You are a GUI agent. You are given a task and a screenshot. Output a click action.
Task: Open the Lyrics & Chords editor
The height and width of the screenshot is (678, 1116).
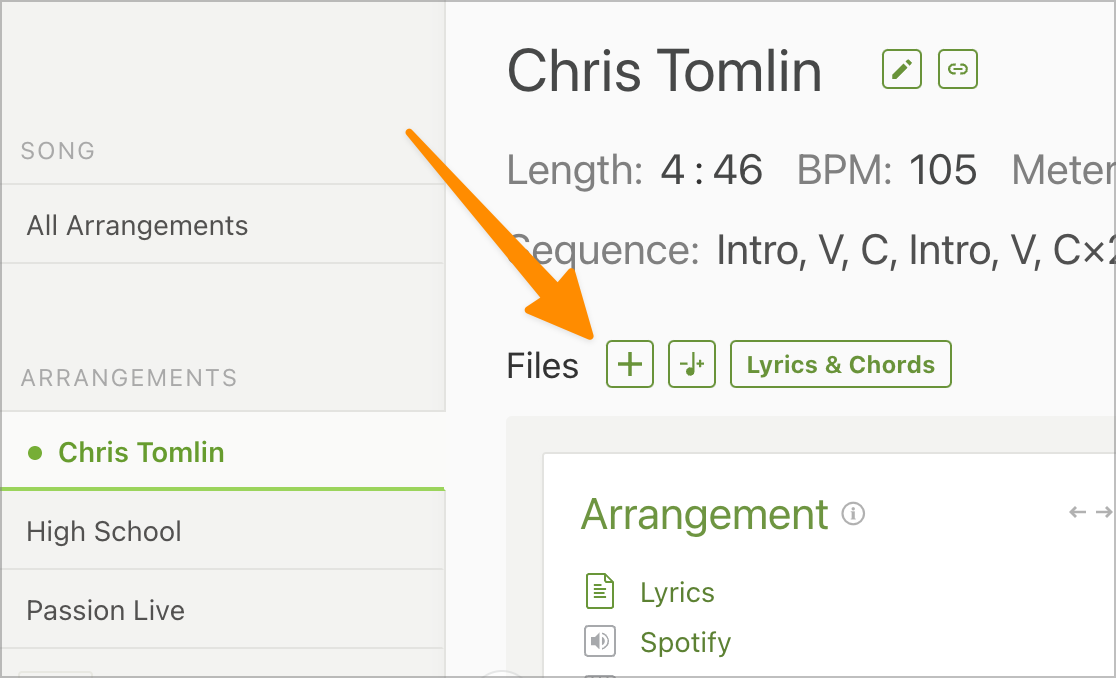pos(841,364)
